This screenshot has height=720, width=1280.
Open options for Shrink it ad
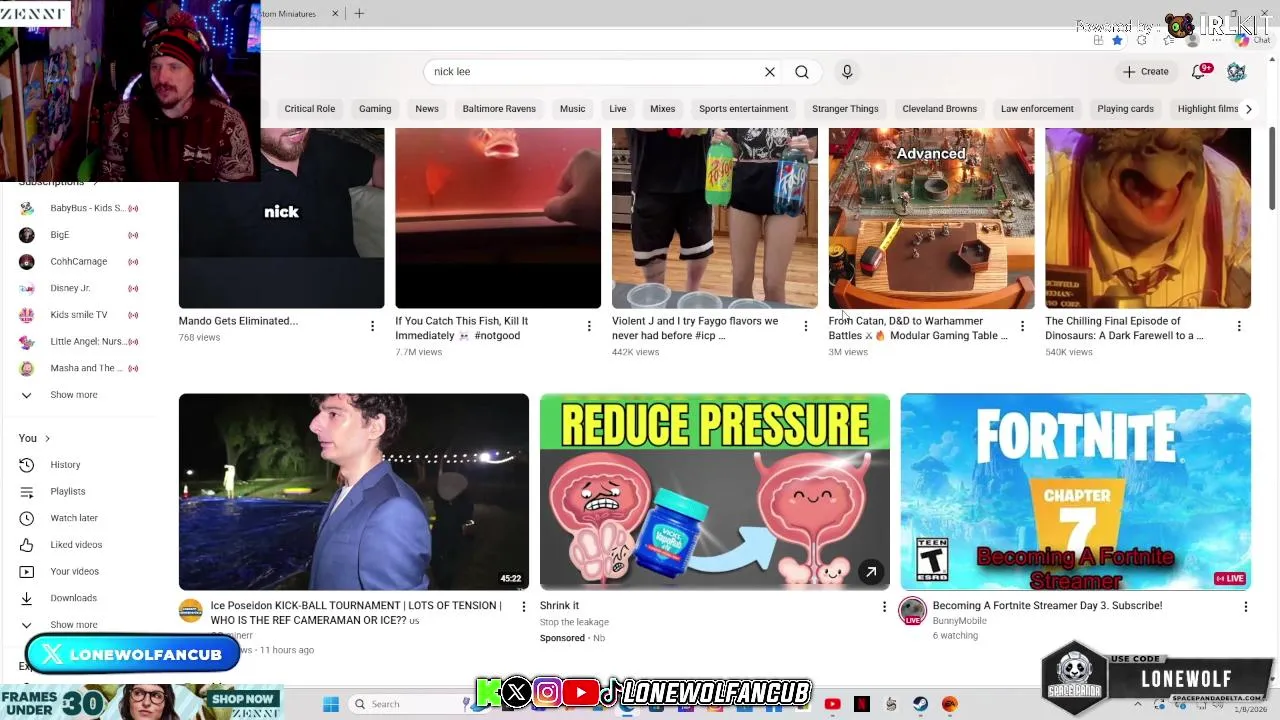click(x=884, y=607)
